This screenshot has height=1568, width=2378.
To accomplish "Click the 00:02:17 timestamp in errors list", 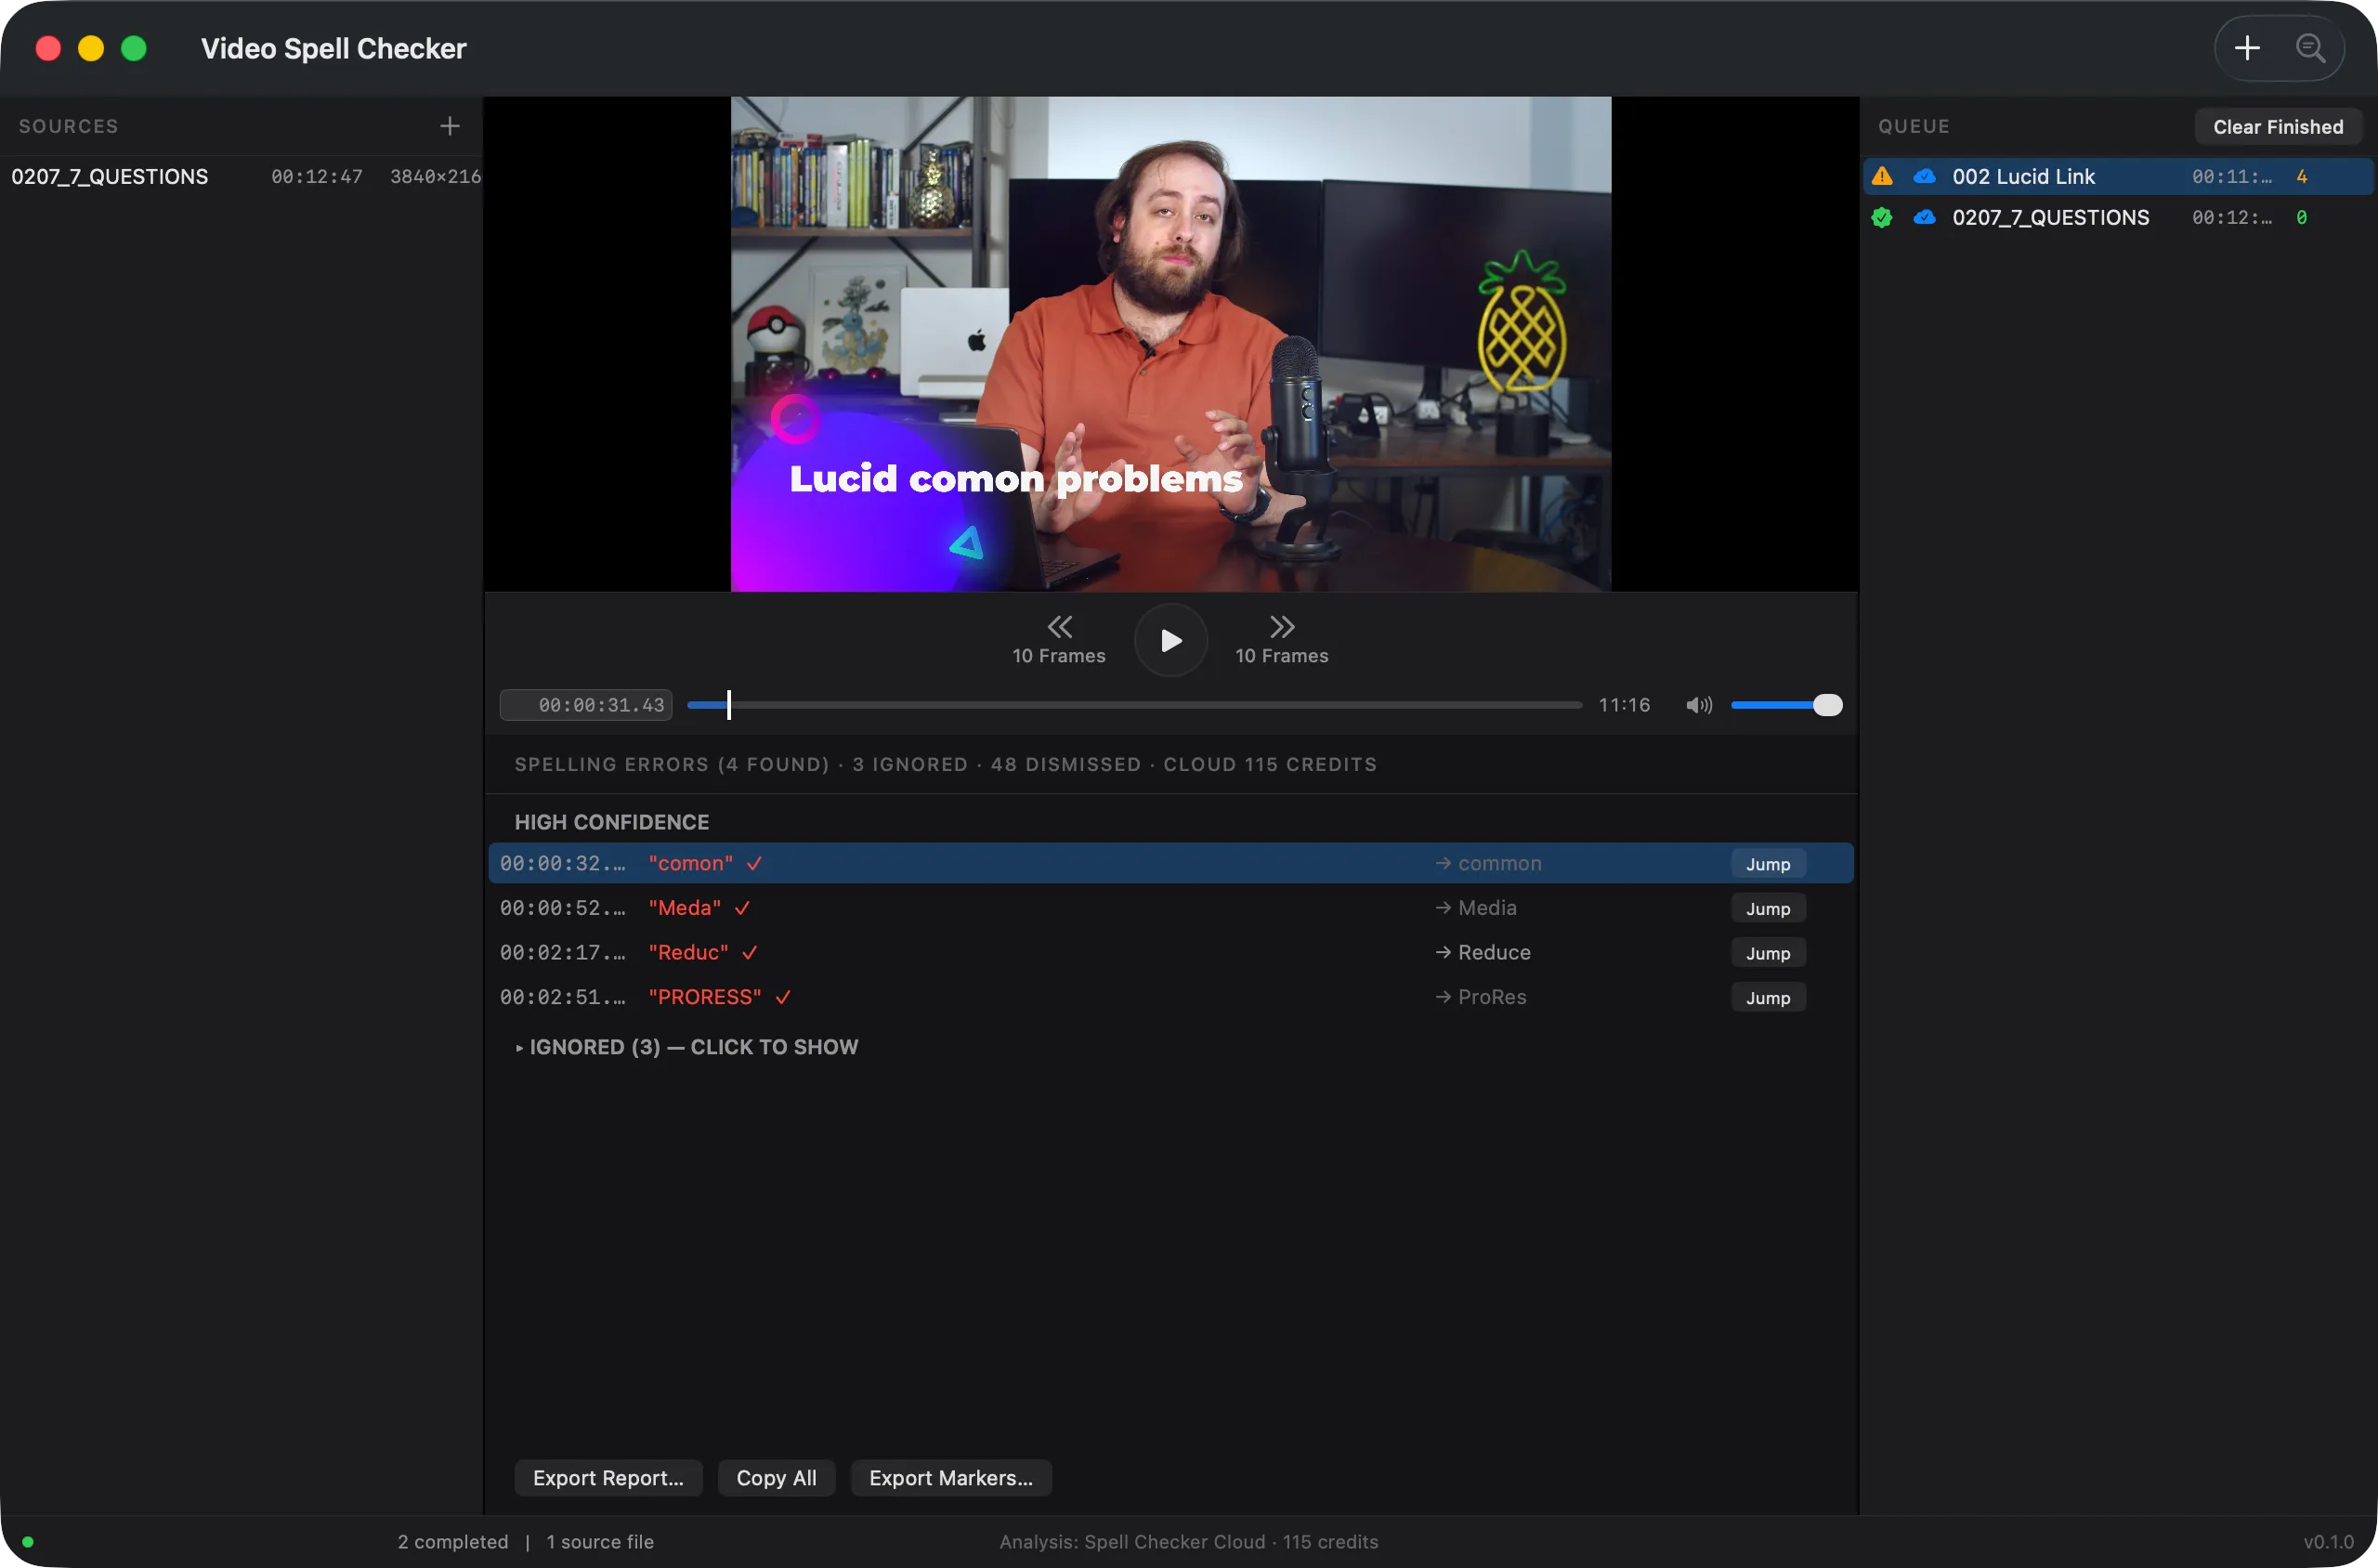I will pos(563,953).
